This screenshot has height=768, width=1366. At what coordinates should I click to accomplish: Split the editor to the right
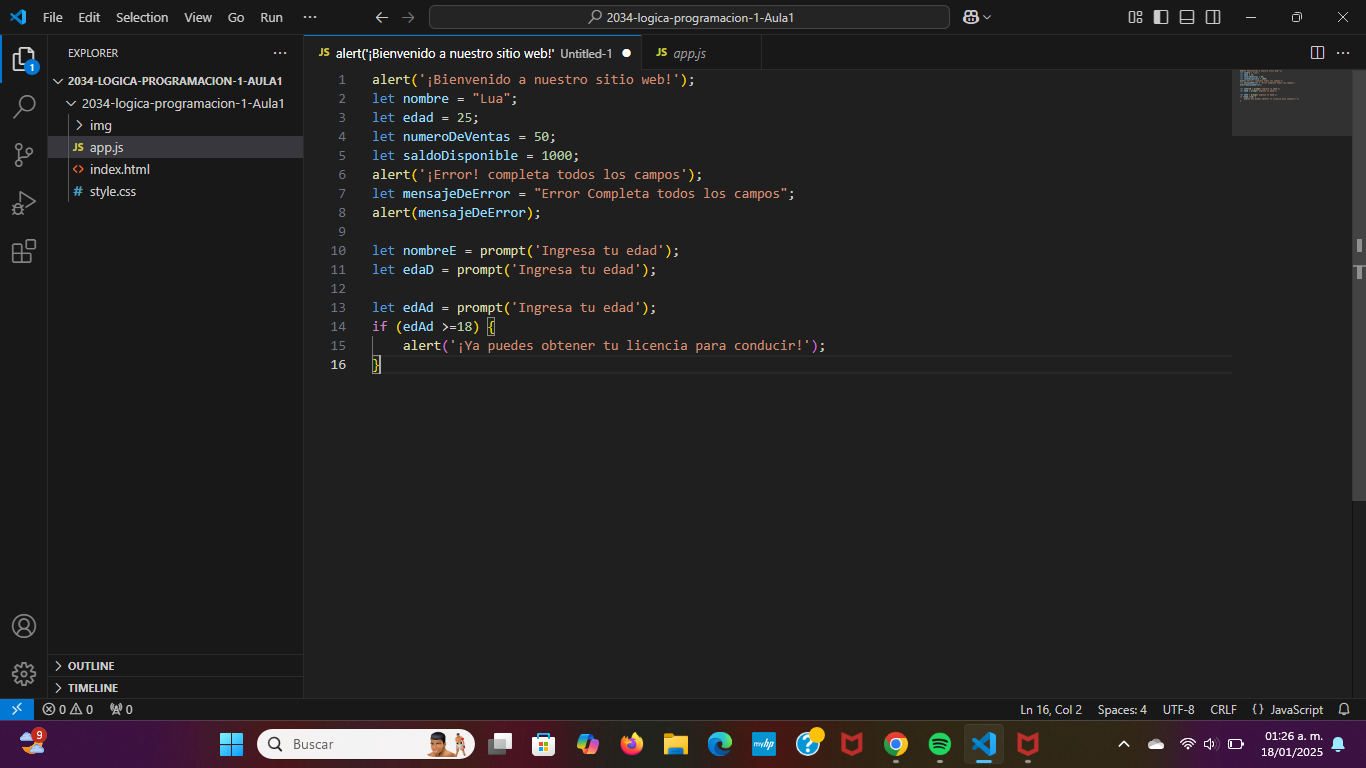pos(1317,52)
